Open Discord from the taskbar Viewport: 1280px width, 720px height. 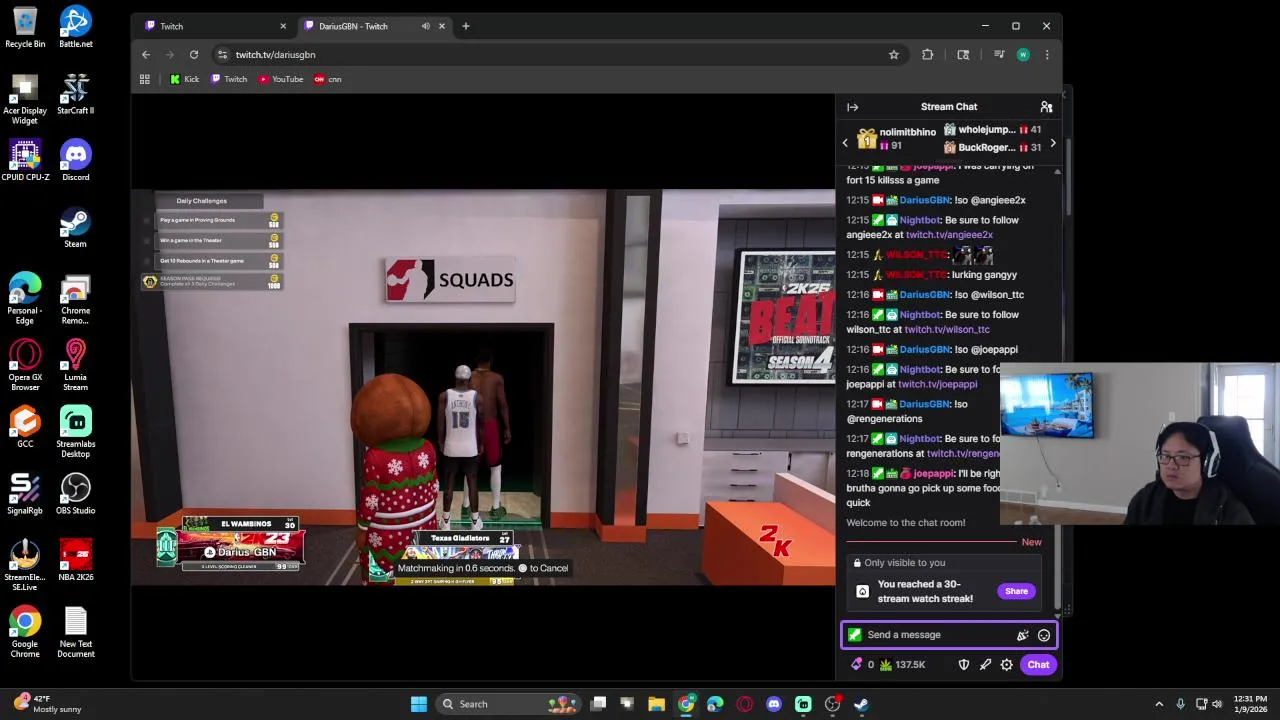click(x=774, y=704)
